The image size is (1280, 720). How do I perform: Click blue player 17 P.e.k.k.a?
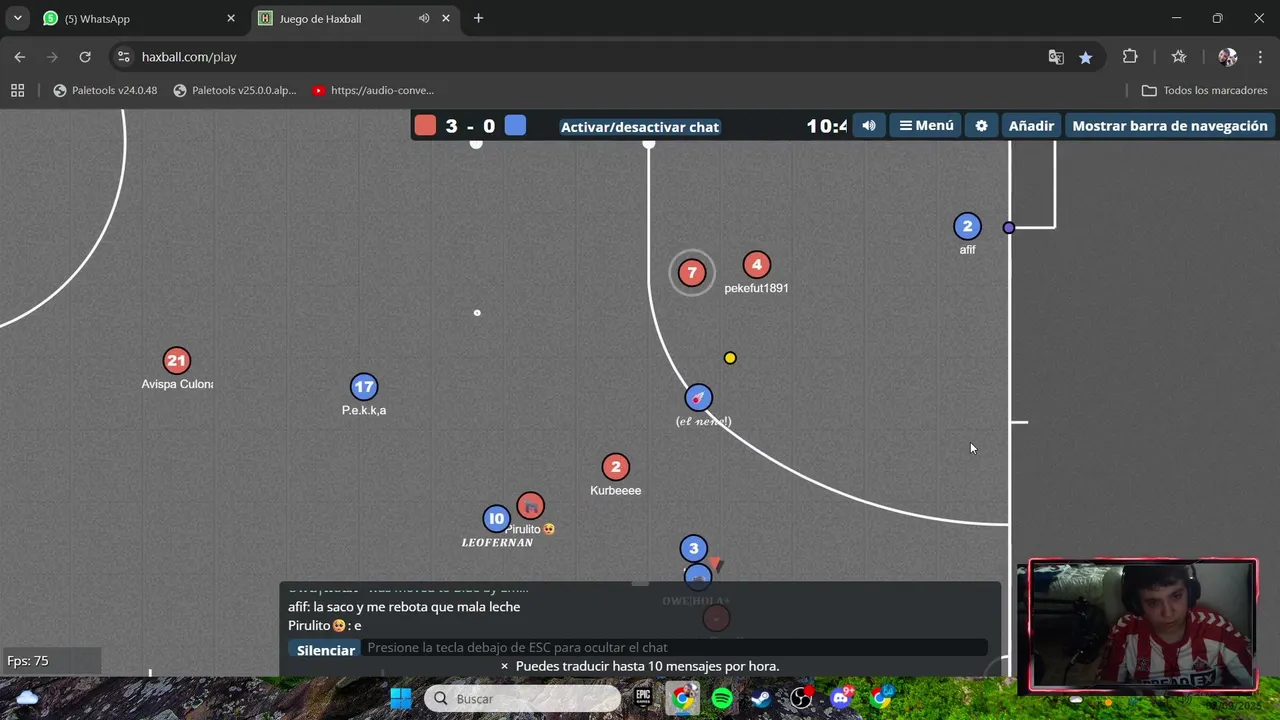coord(364,387)
